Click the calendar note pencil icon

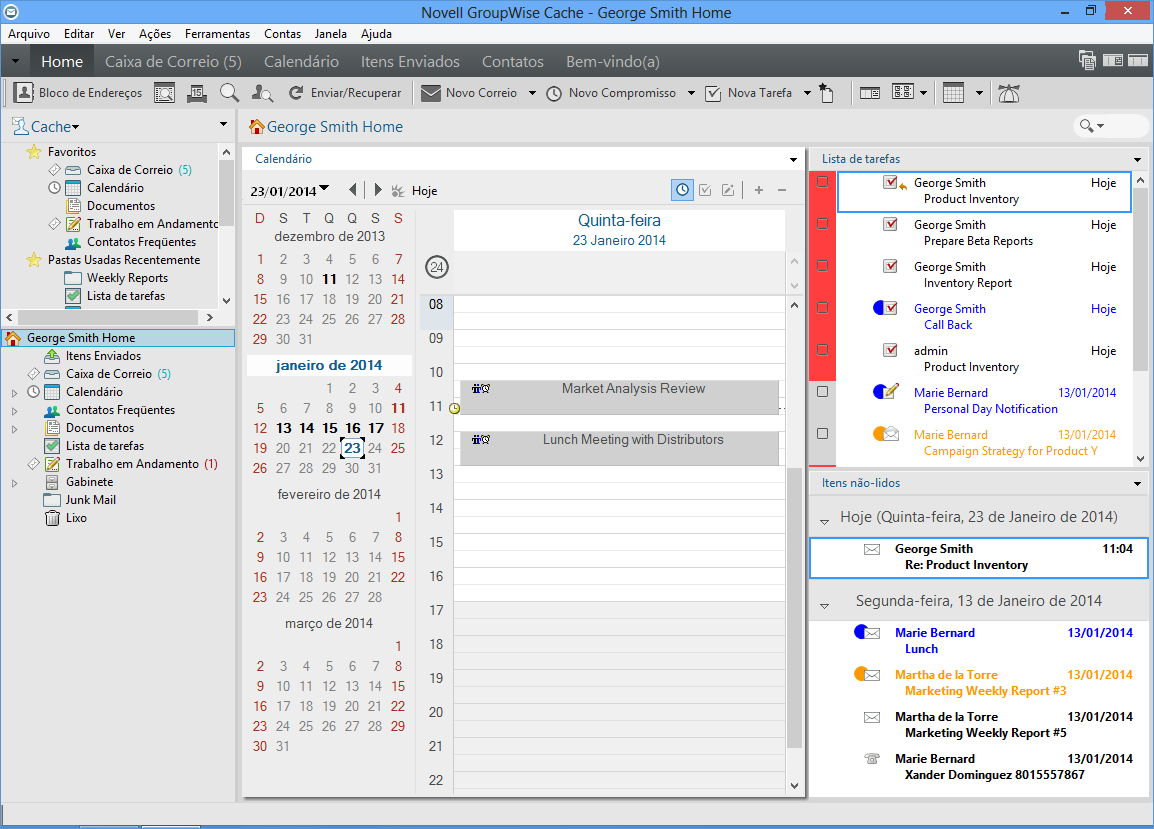pos(728,190)
